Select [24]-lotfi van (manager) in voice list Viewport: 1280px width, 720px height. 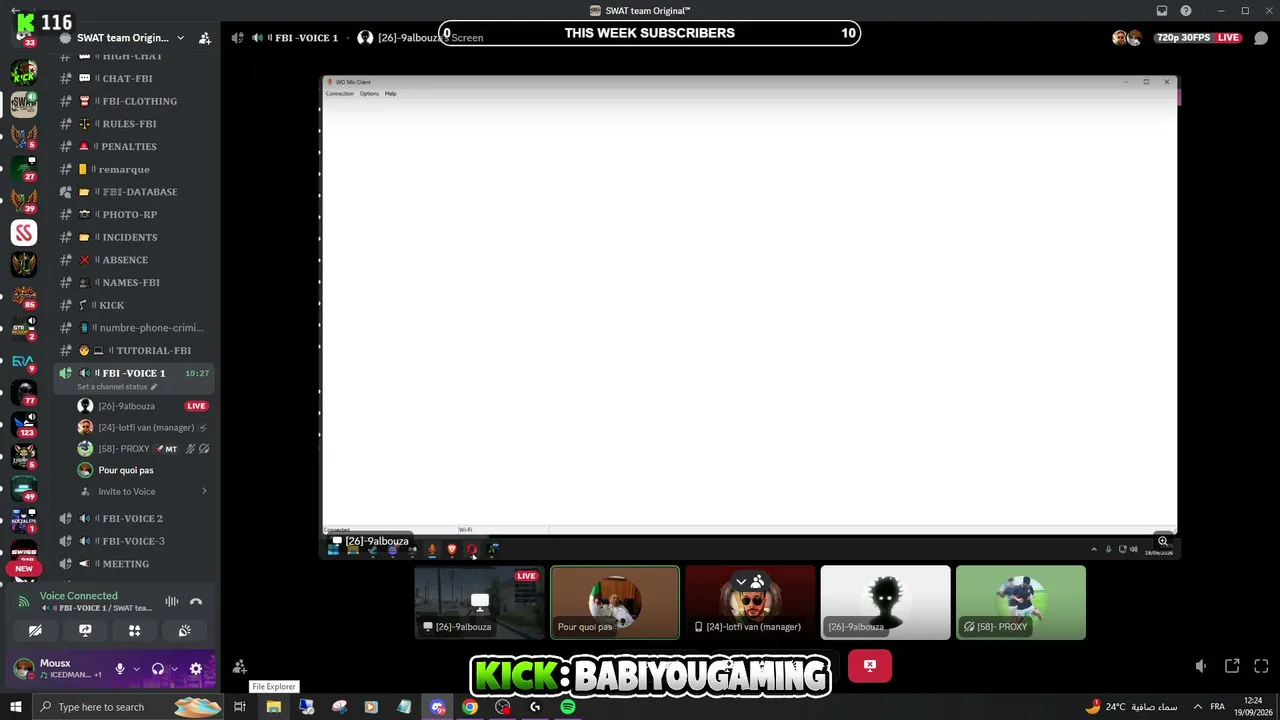(144, 428)
